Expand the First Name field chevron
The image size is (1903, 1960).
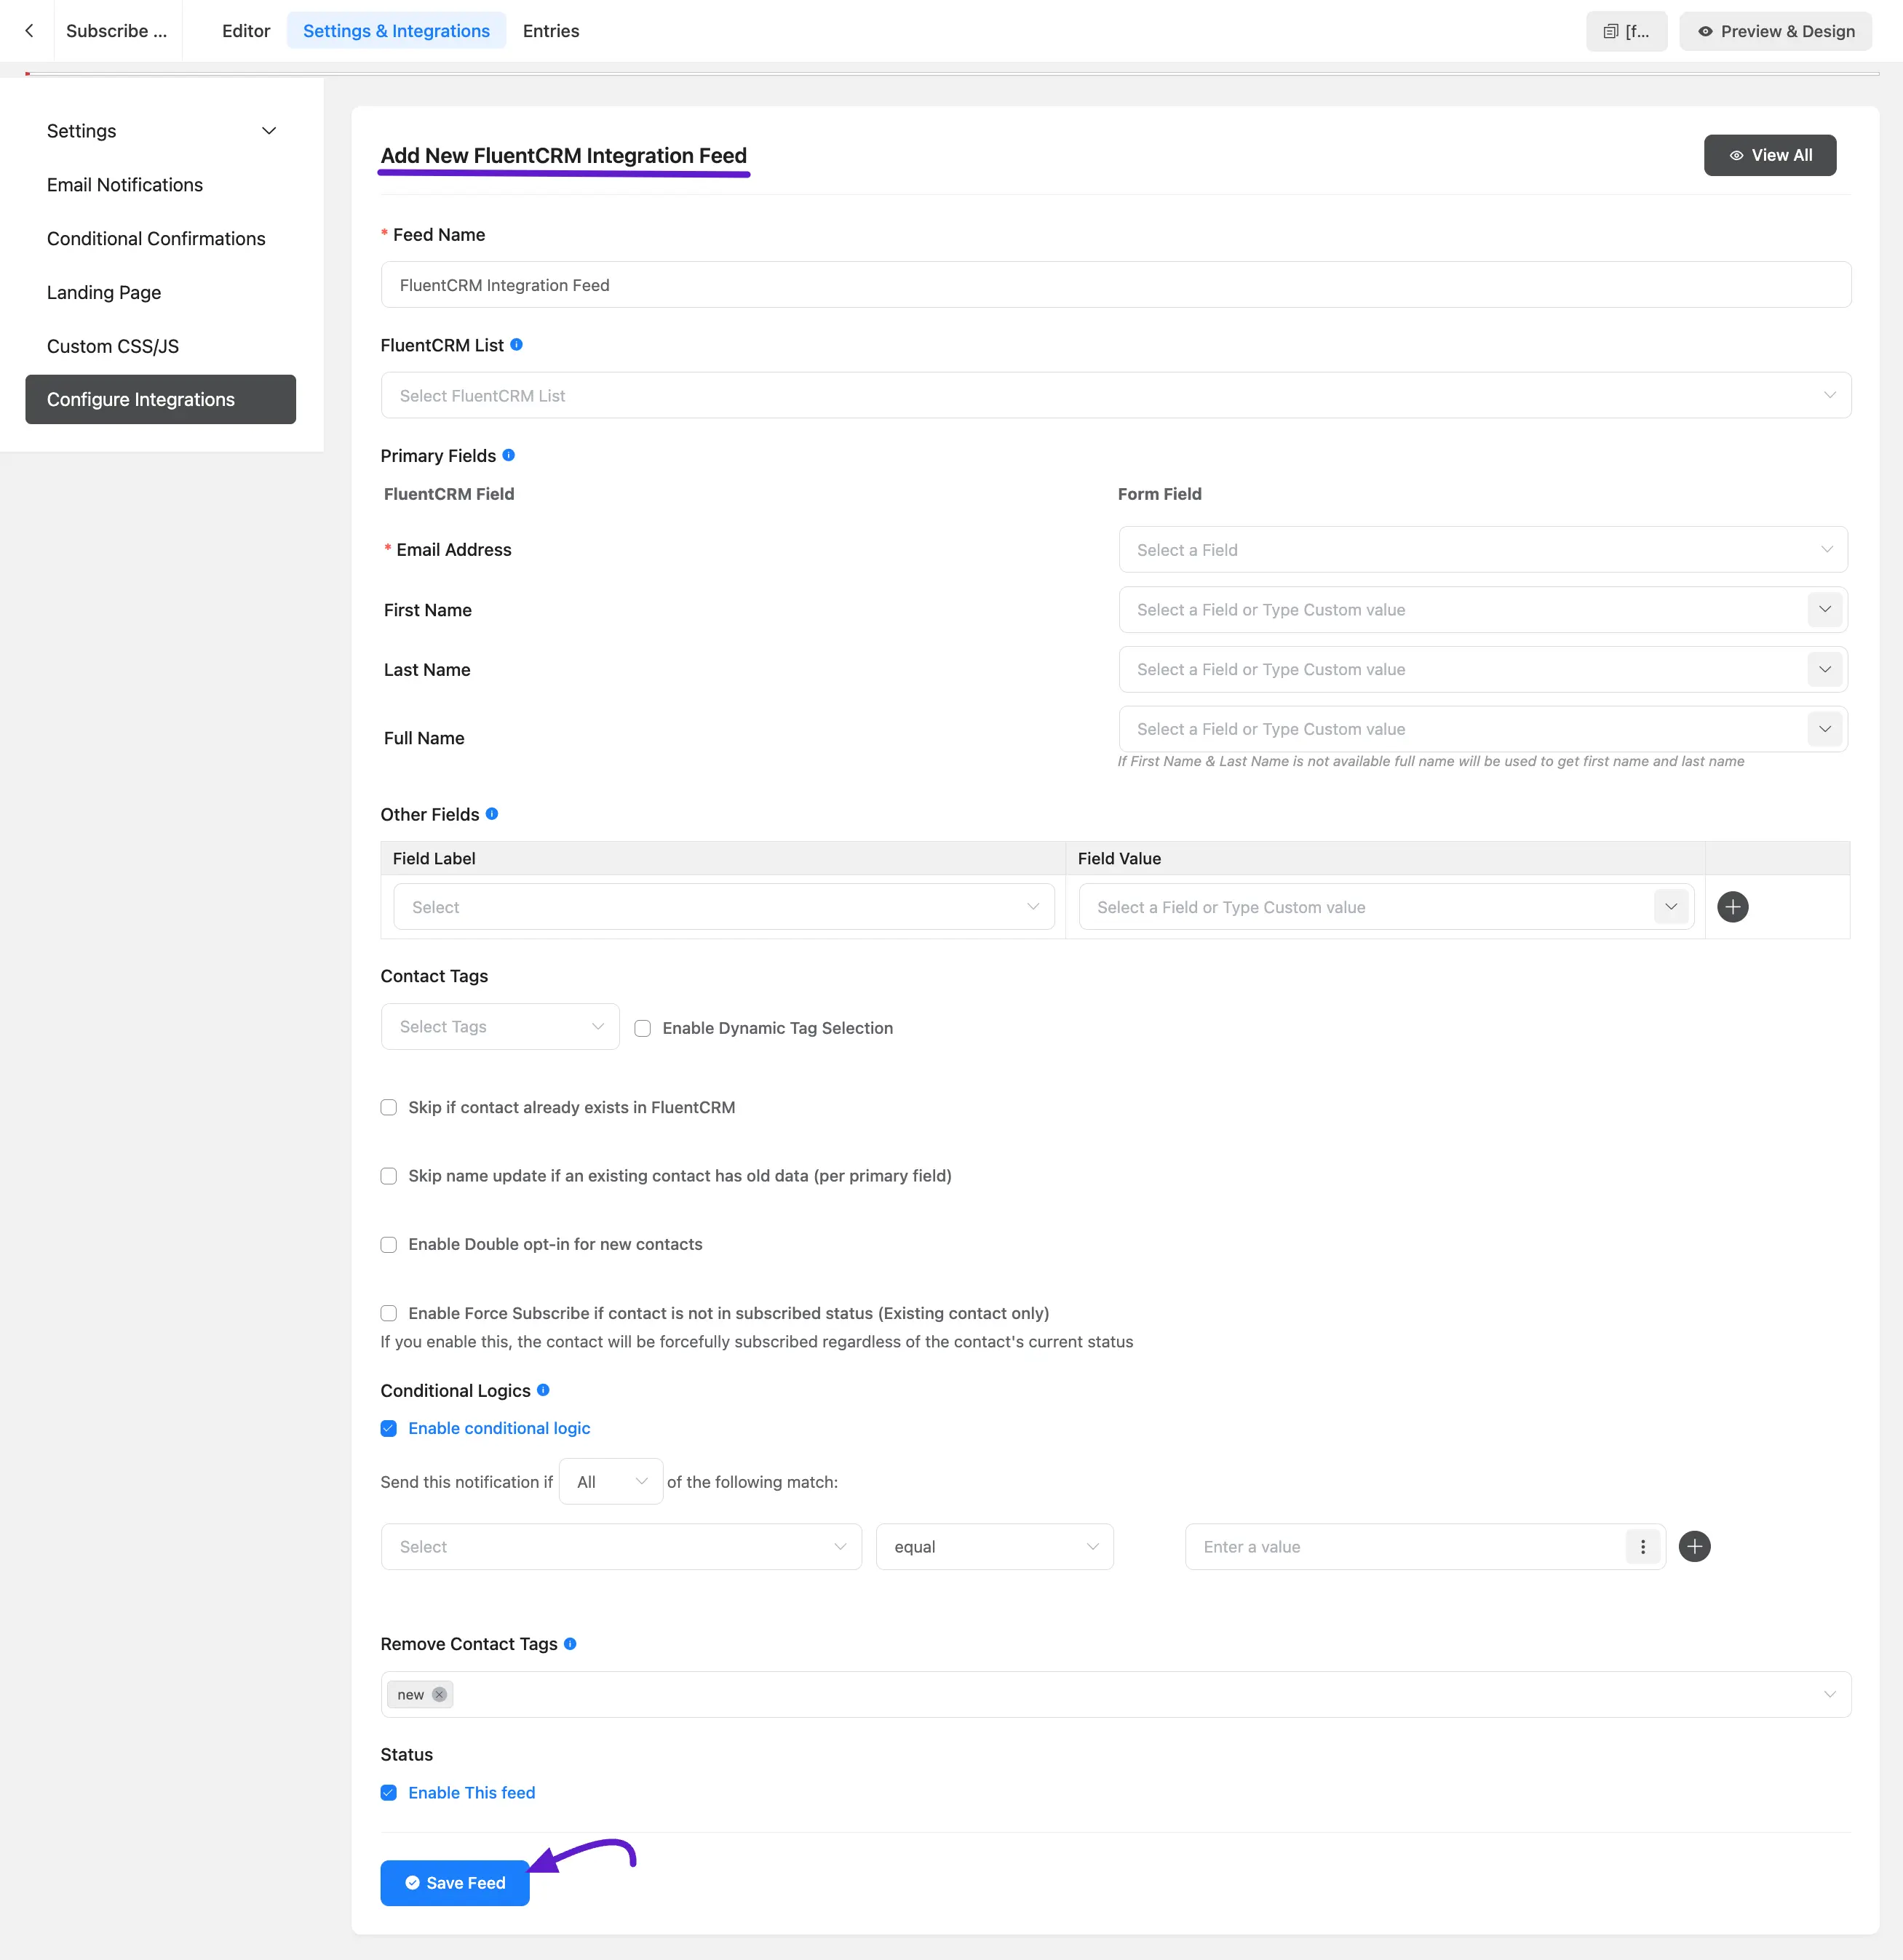click(x=1825, y=609)
